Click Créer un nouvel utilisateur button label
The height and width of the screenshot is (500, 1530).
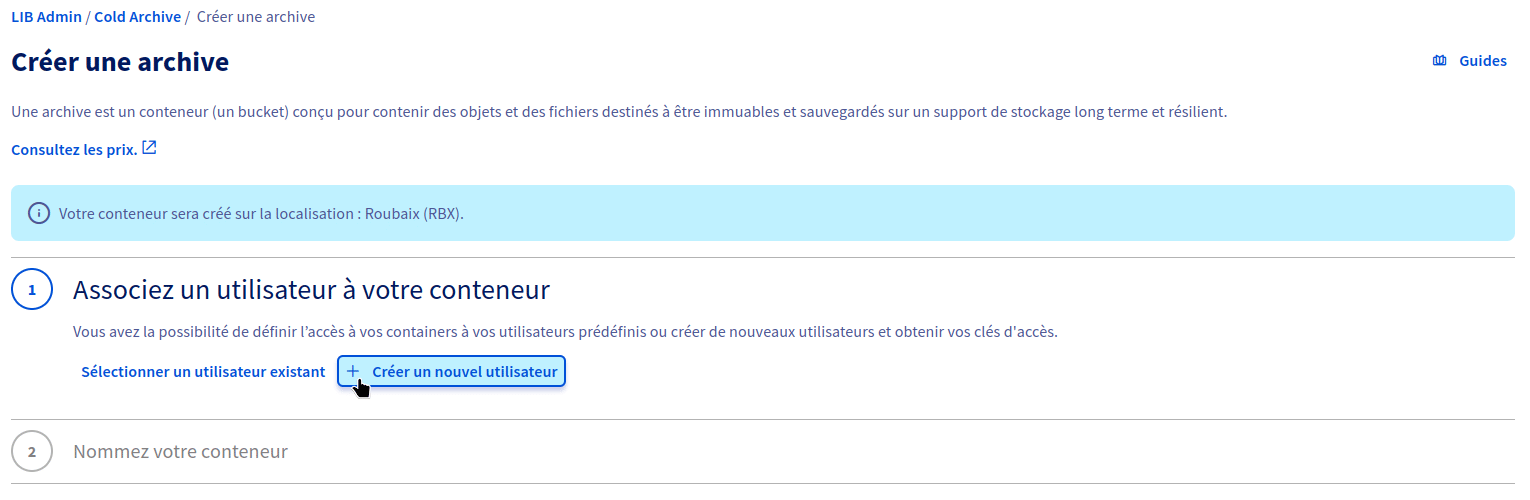pos(465,372)
